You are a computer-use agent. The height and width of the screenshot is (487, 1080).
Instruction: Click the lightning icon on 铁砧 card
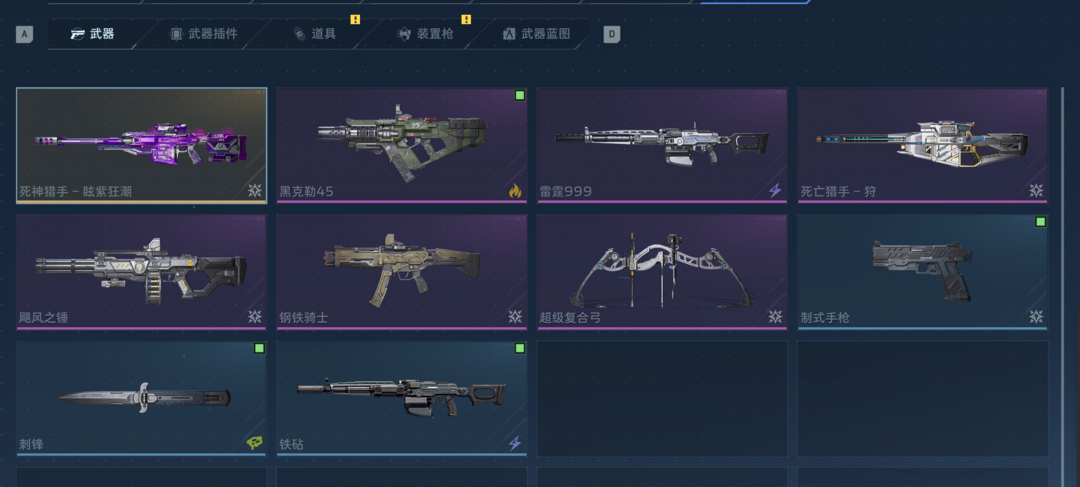[x=515, y=444]
